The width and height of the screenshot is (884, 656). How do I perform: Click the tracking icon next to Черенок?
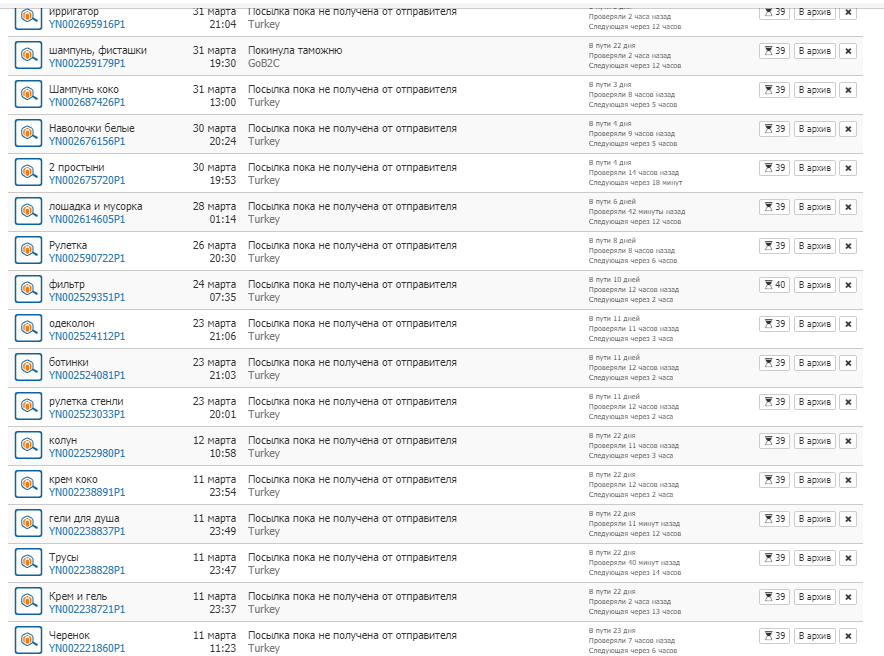28,640
